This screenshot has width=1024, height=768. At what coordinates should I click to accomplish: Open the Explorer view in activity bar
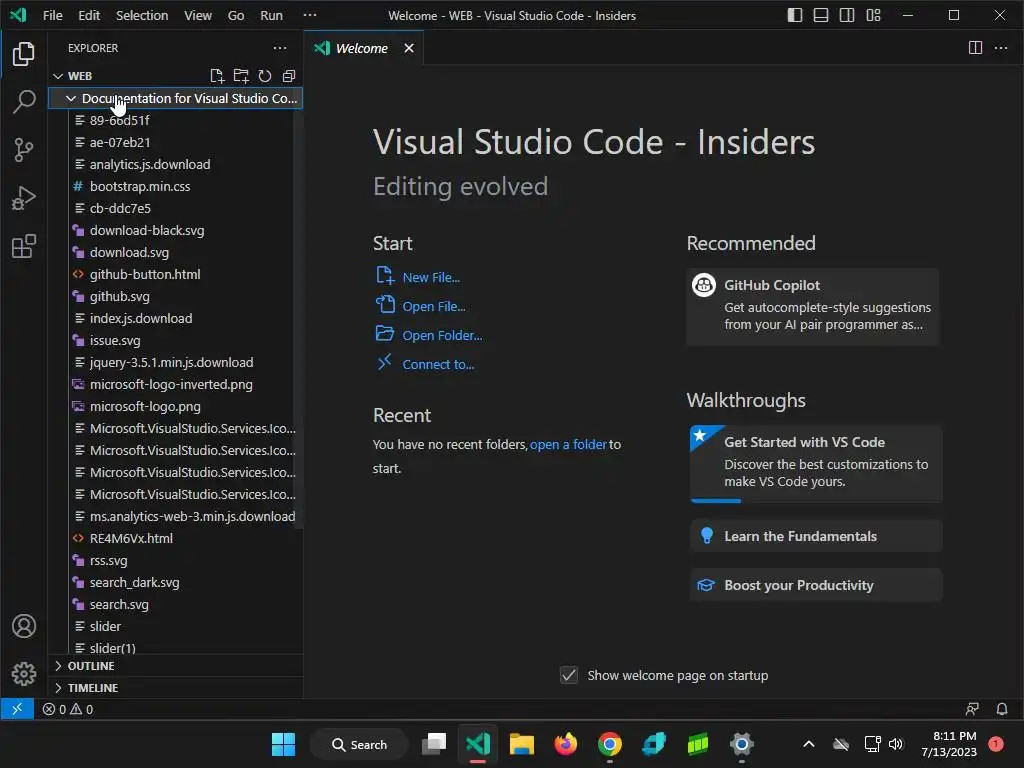(x=24, y=54)
